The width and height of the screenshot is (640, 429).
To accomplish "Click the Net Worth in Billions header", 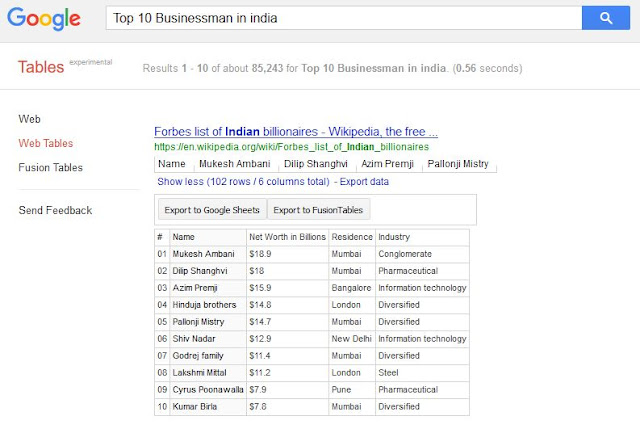I will tap(288, 237).
